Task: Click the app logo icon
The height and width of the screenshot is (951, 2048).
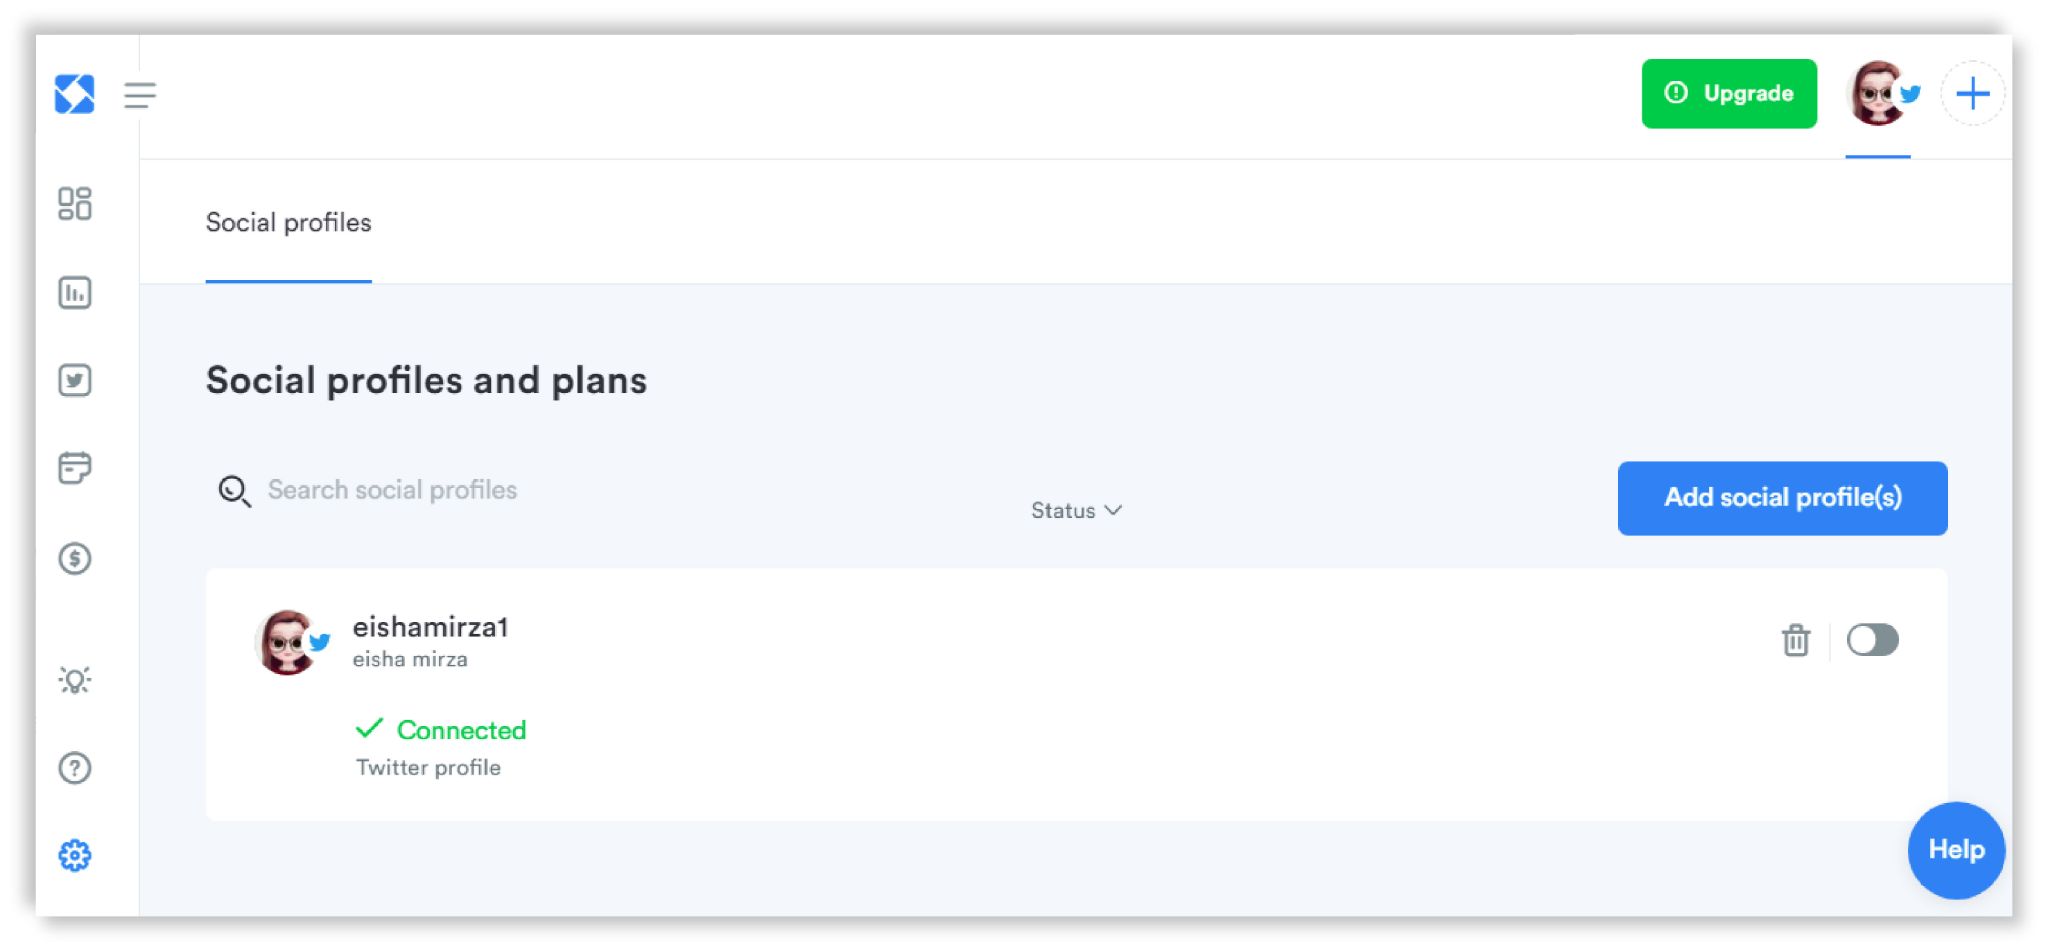Action: coord(74,94)
